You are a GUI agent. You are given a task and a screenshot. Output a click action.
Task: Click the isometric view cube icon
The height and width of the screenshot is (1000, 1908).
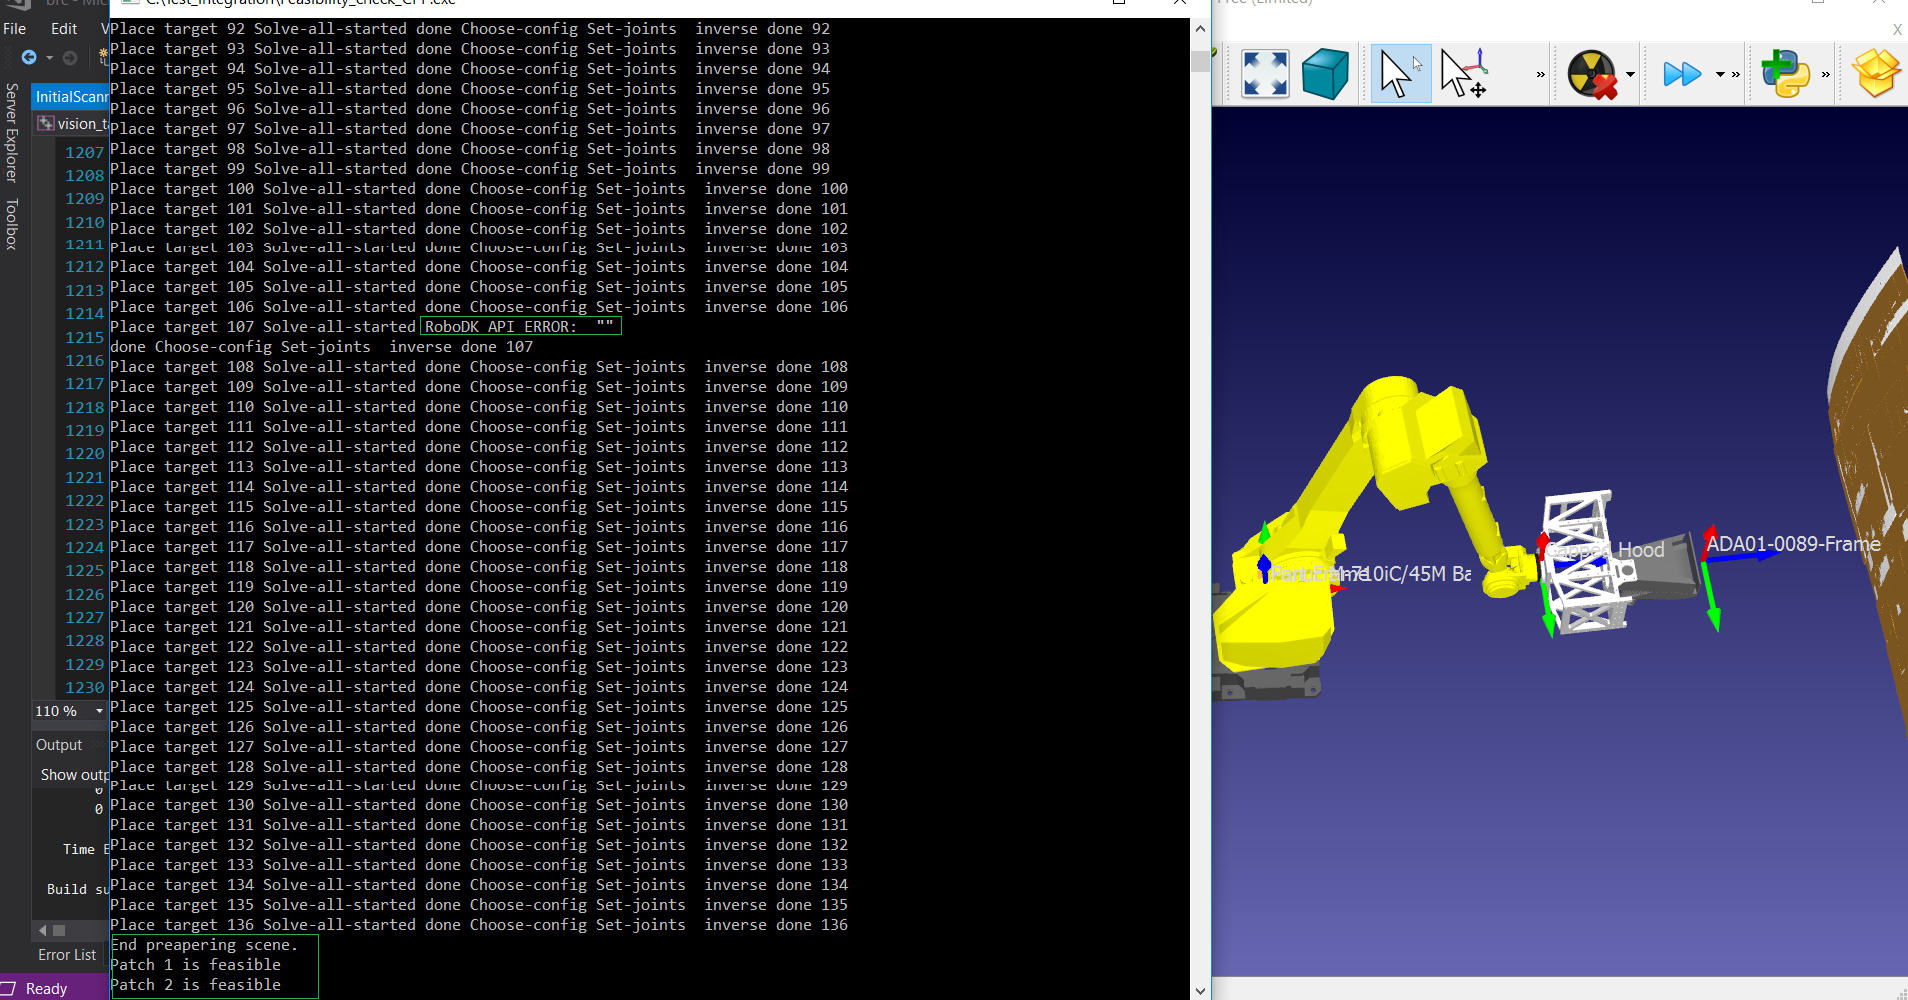(x=1326, y=74)
